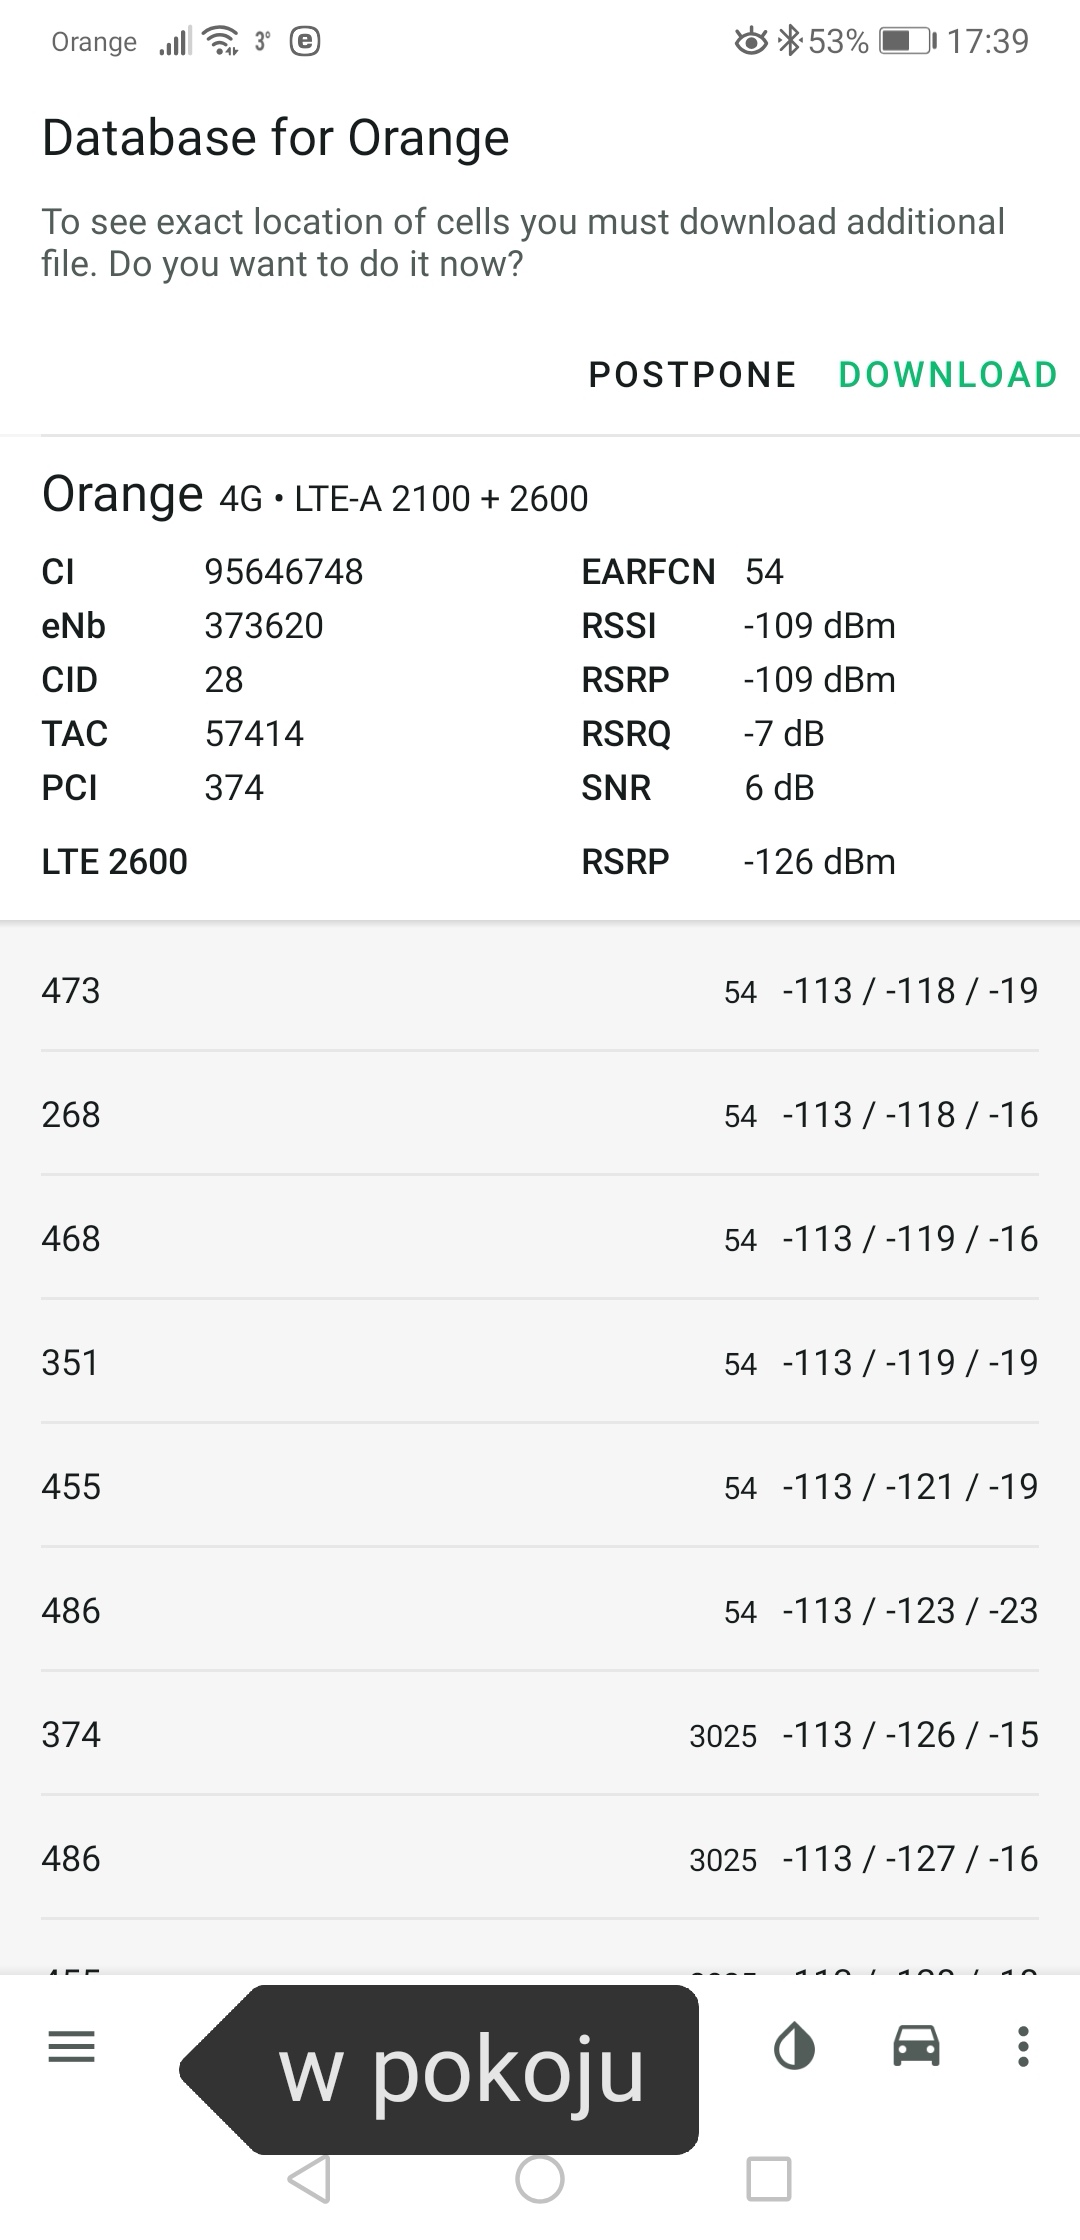
Task: Click POSTPONE to skip database download
Action: coord(692,374)
